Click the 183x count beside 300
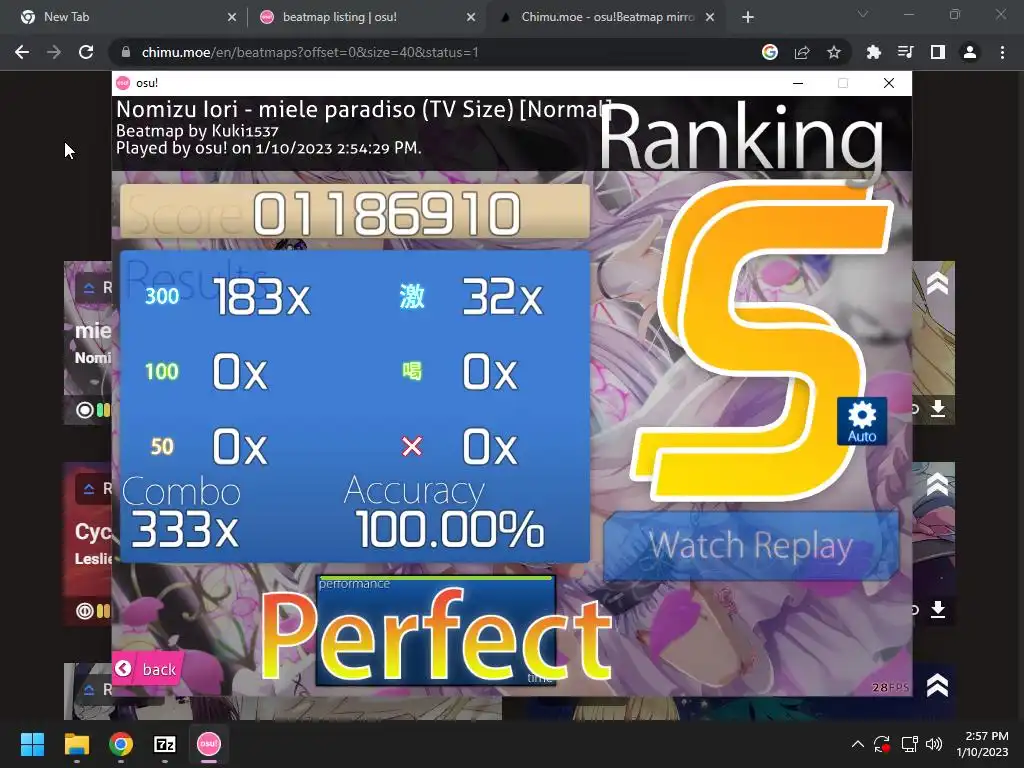 (262, 297)
